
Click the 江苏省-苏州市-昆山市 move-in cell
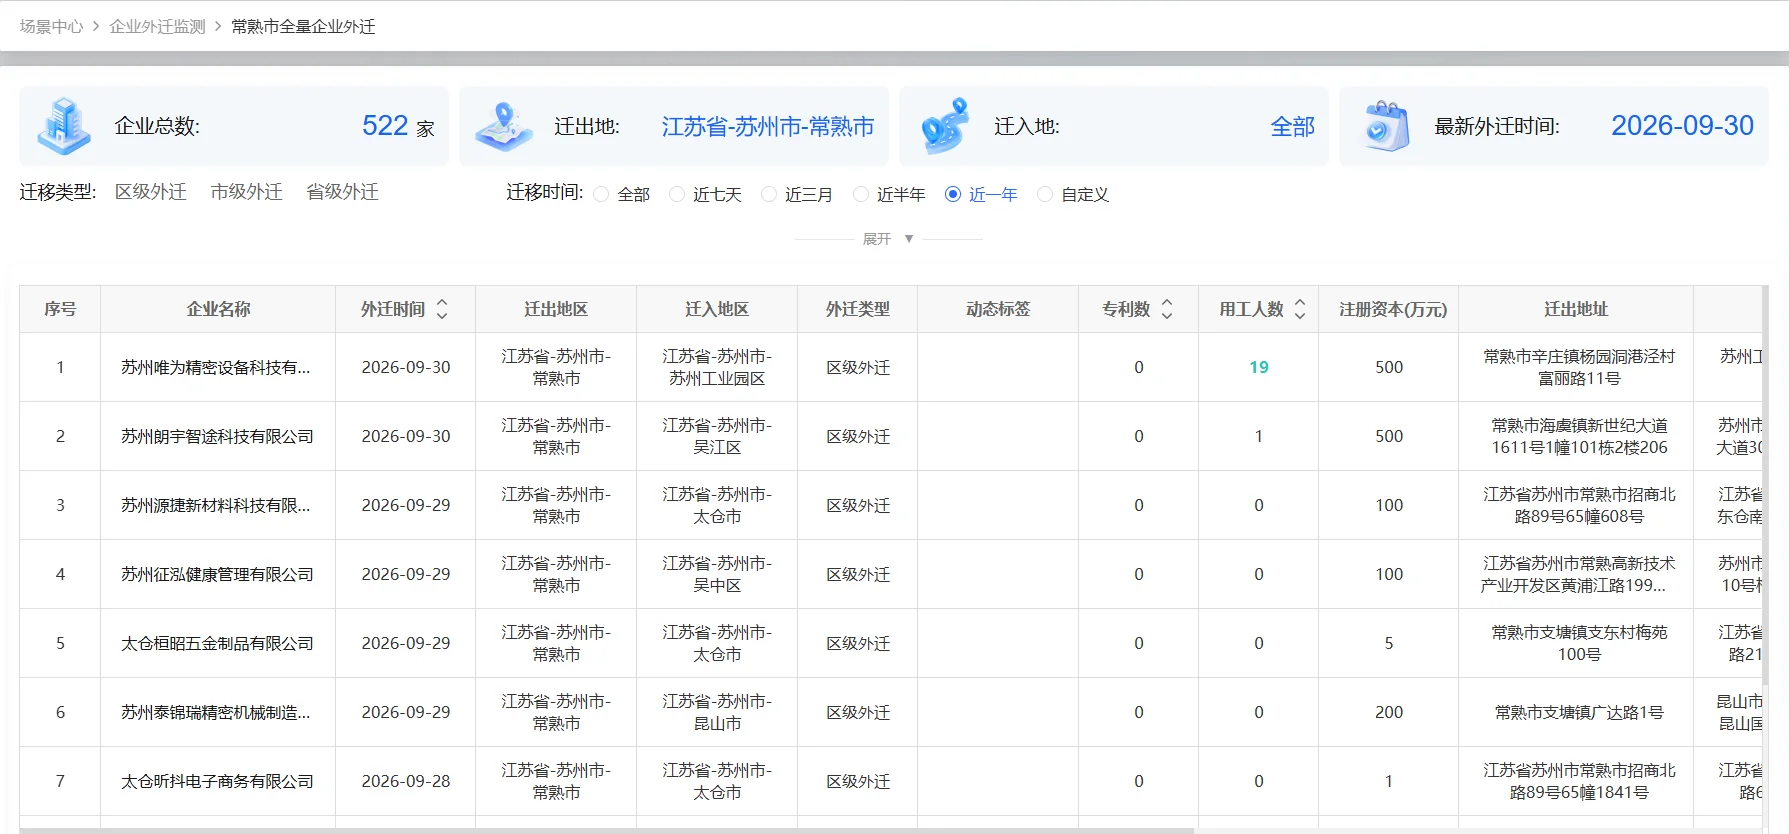[x=717, y=712]
